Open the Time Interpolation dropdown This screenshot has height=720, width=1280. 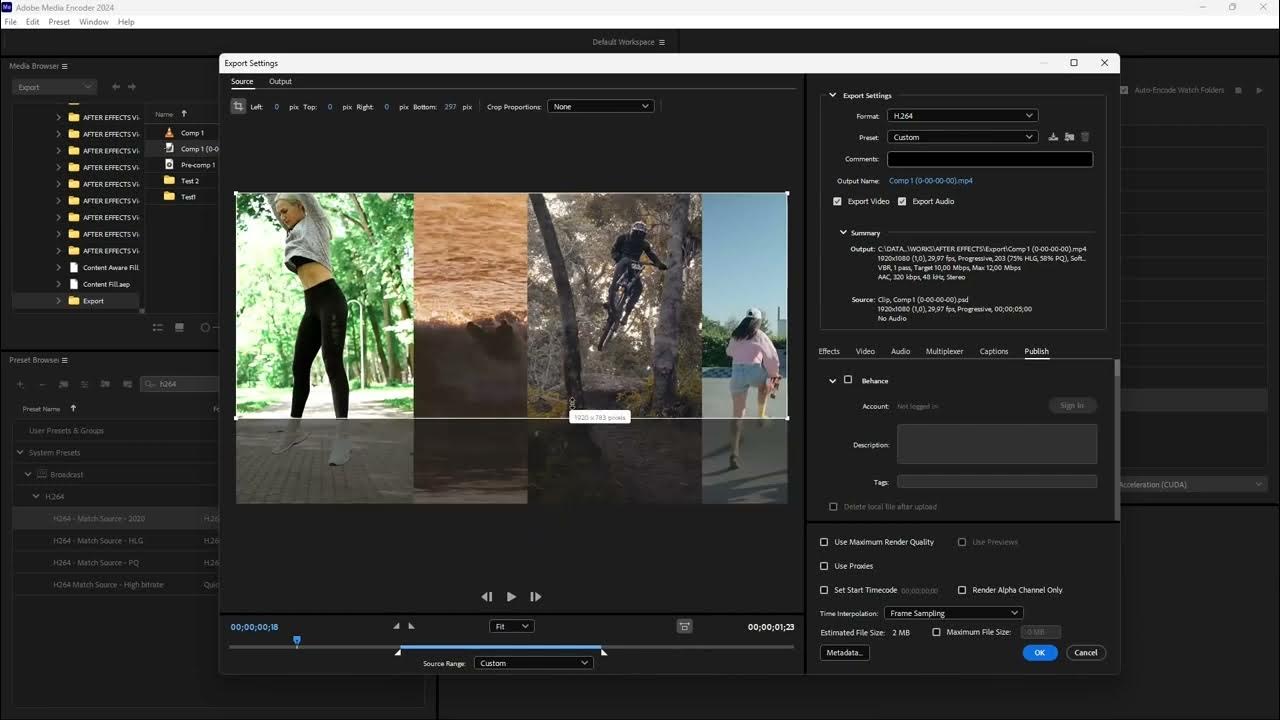[x=953, y=613]
